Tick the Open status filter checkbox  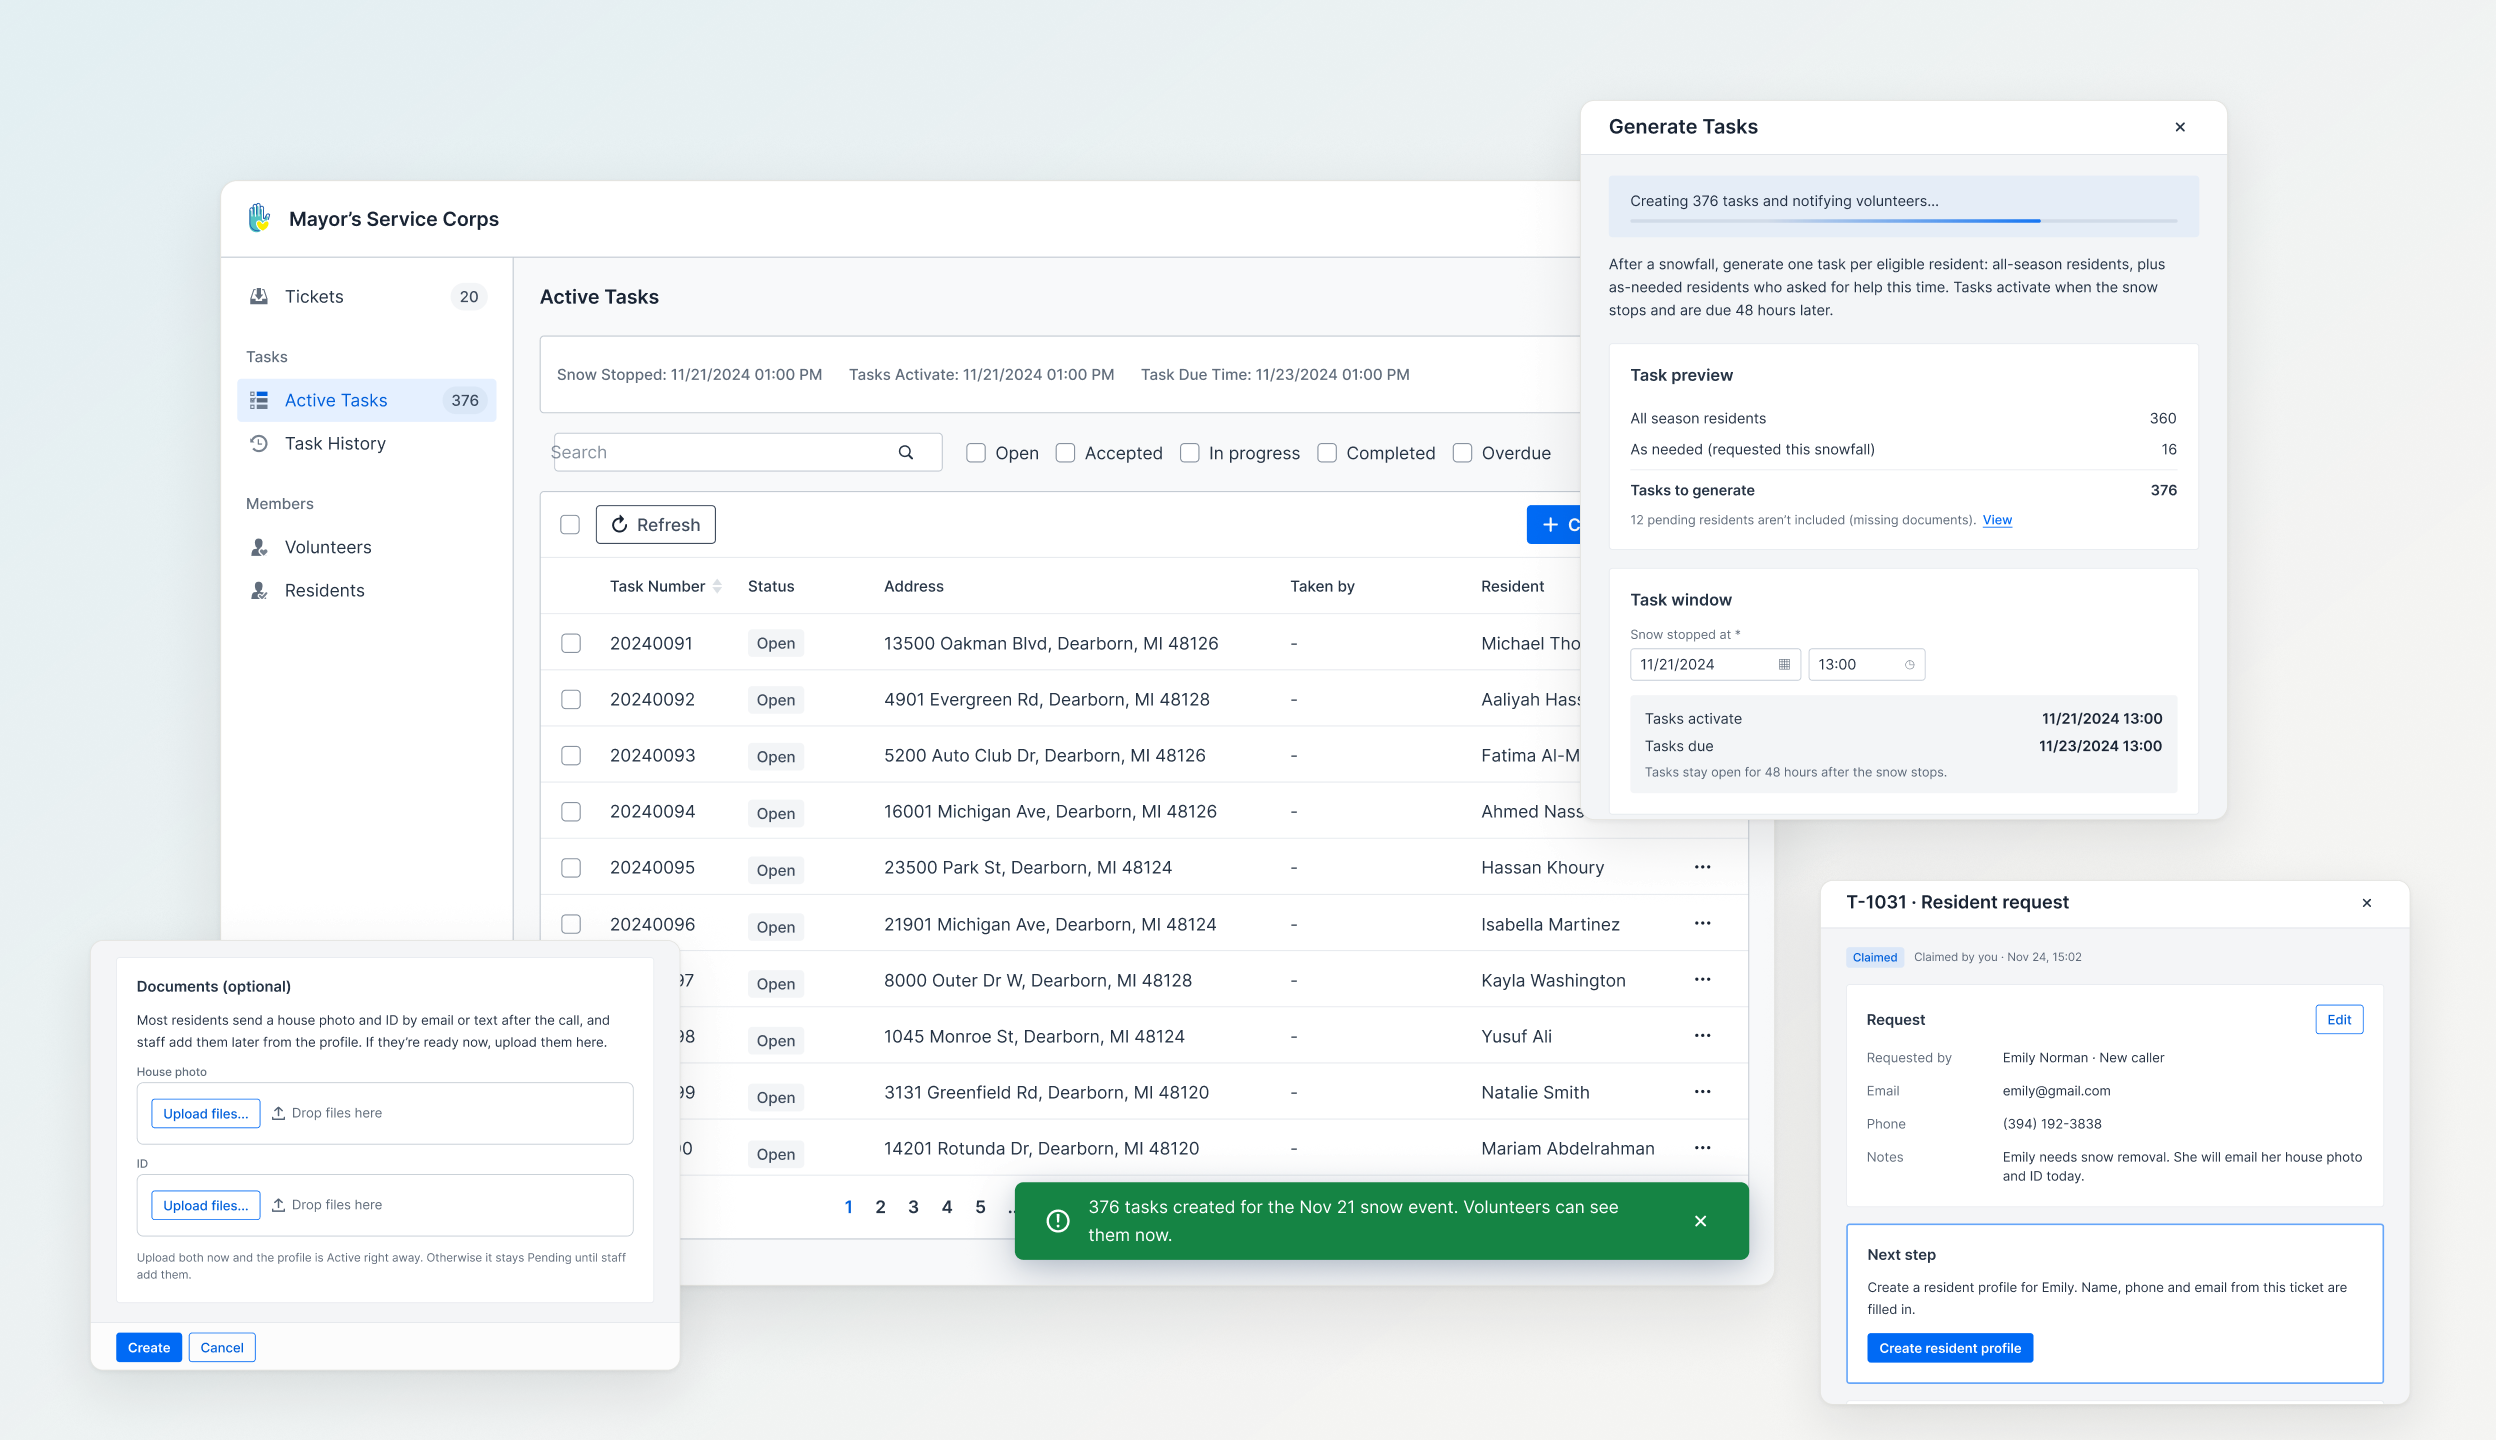(x=976, y=453)
